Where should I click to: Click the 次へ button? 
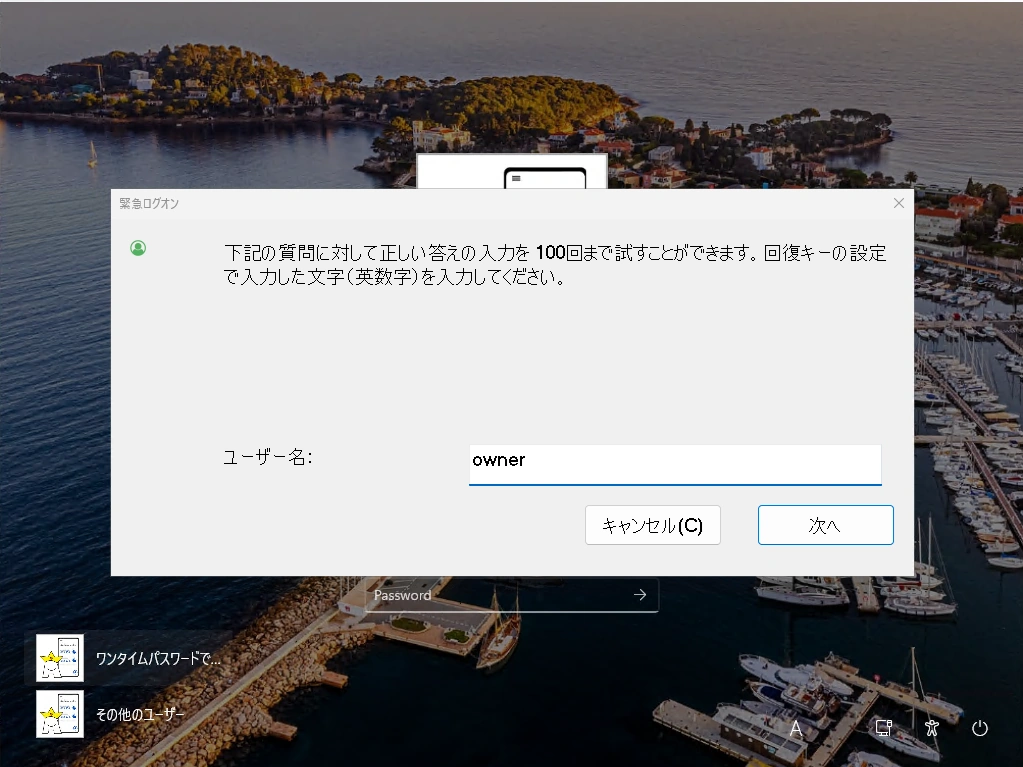pyautogui.click(x=825, y=525)
